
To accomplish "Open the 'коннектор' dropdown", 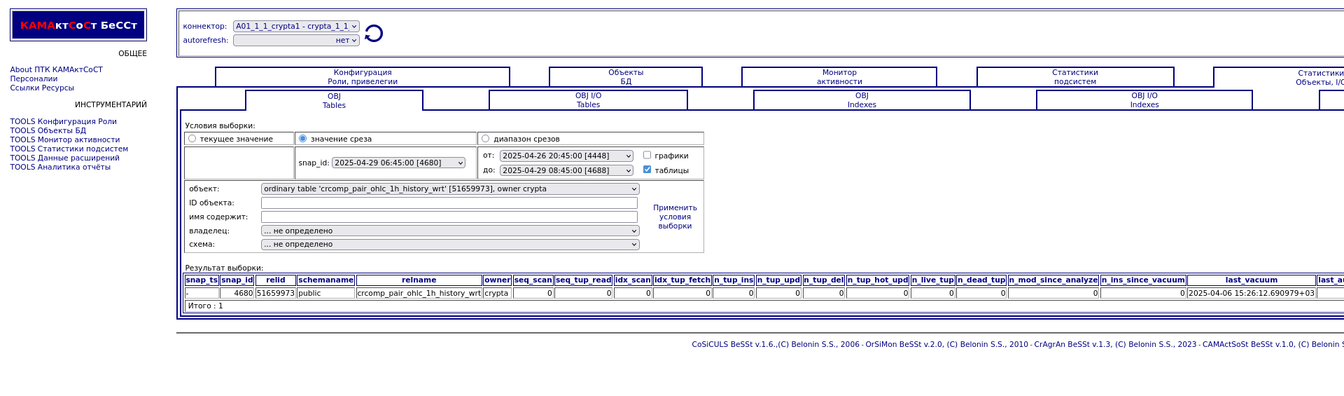I will 296,26.
